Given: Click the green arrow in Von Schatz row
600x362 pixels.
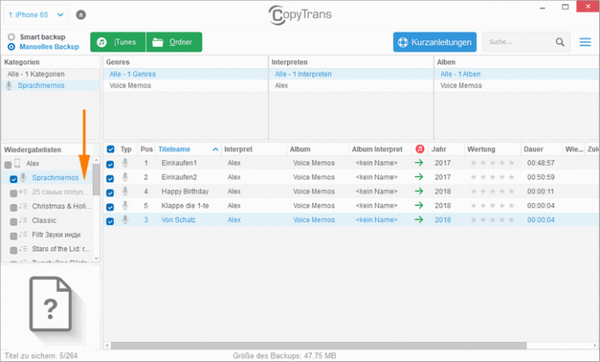Looking at the screenshot, I should (x=419, y=219).
